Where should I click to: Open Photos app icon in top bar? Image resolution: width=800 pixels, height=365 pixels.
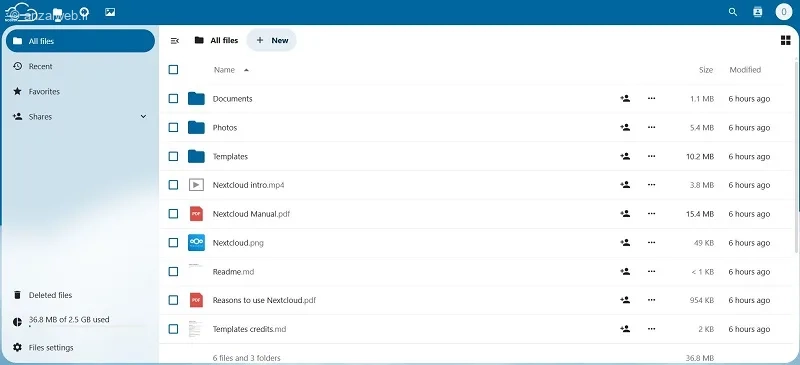tap(110, 12)
